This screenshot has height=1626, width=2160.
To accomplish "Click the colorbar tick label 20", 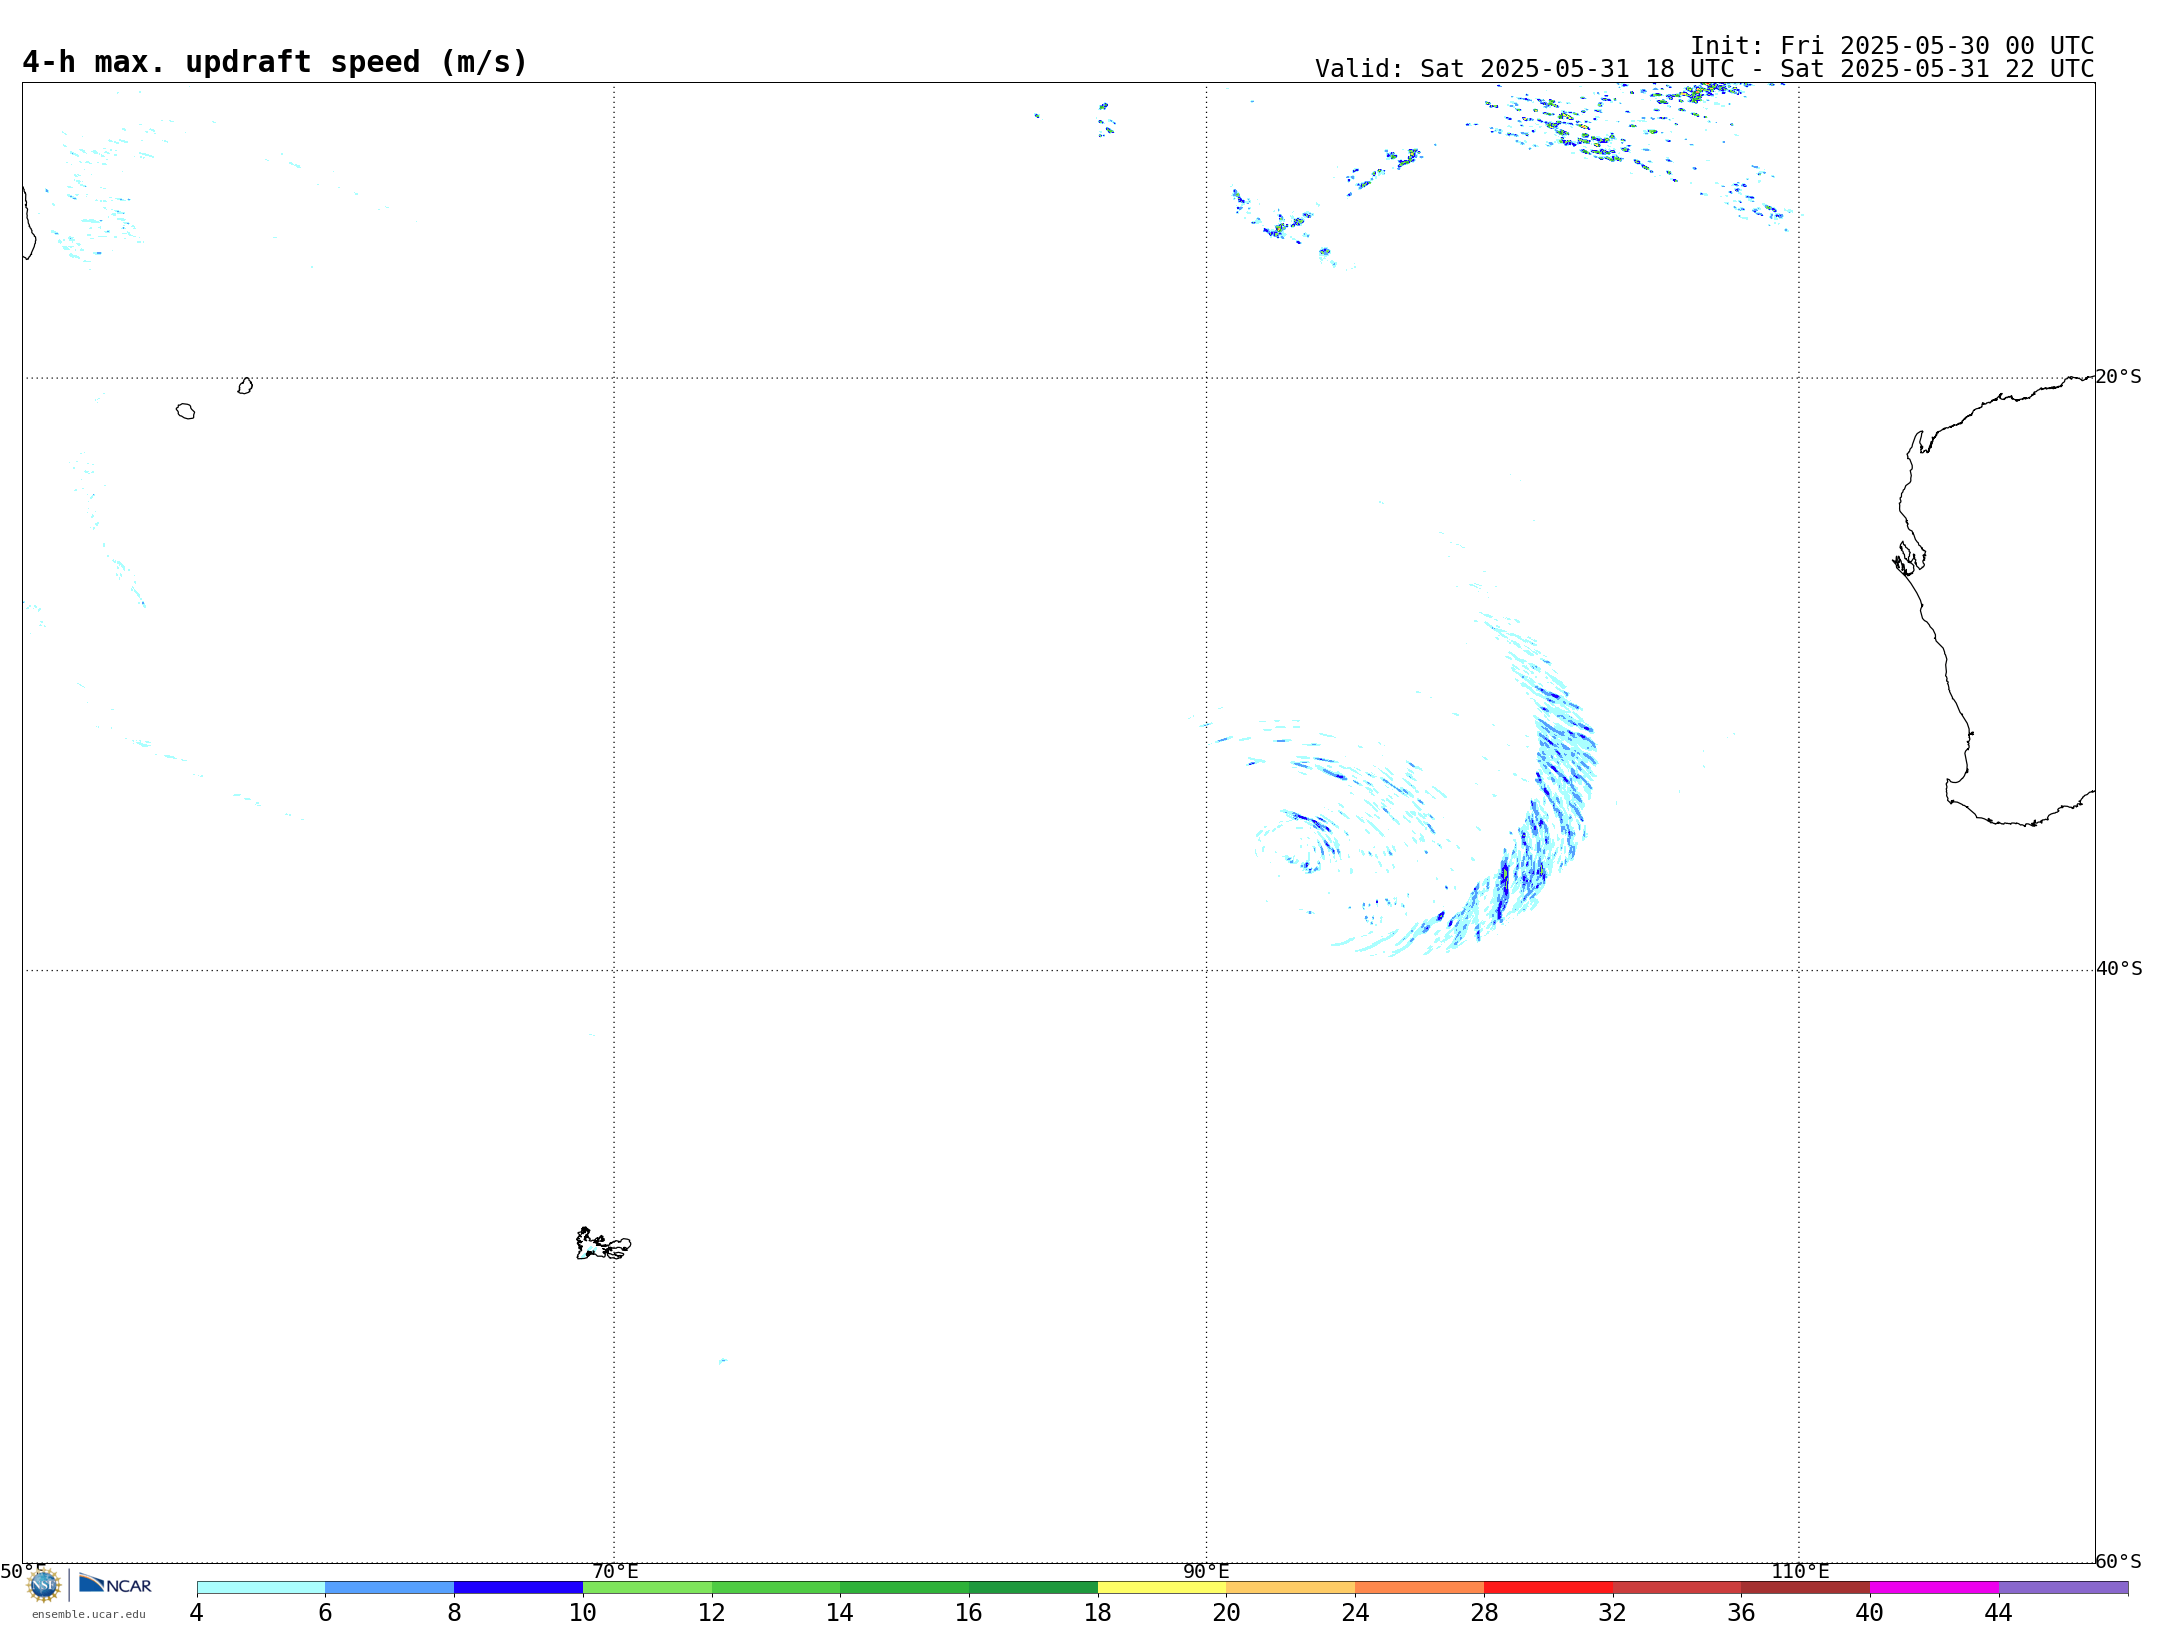I will coord(1227,1613).
